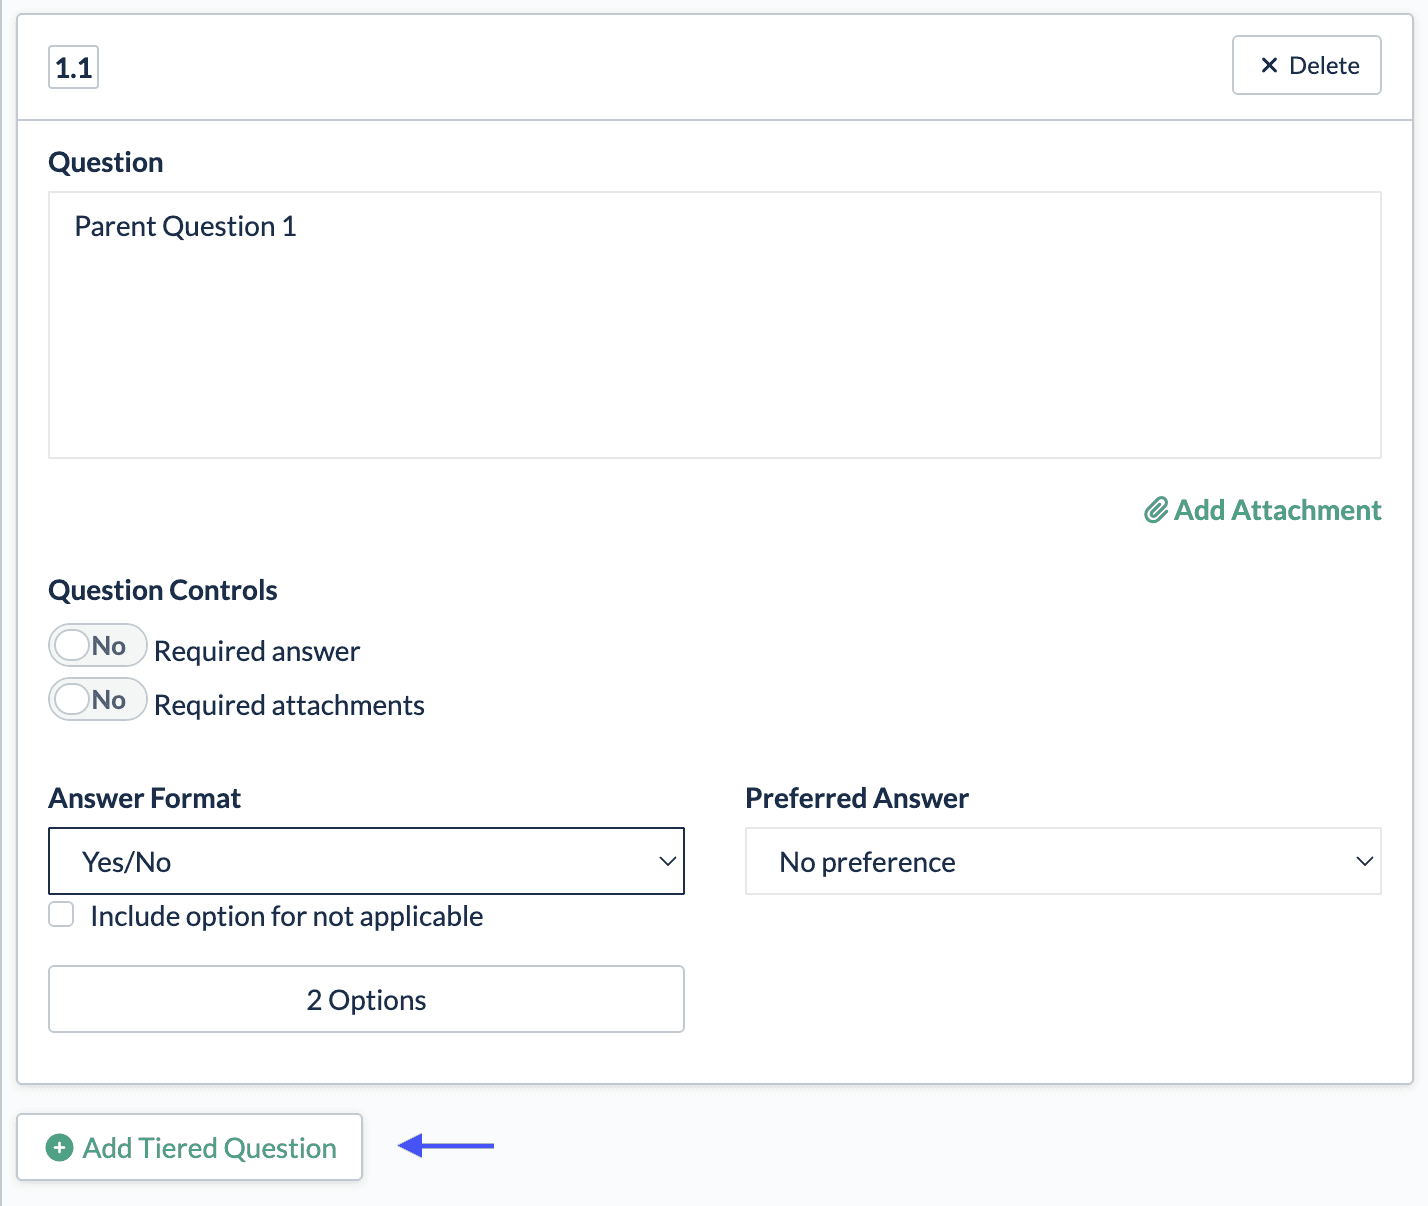
Task: Click the Add Attachment link text
Action: tap(1277, 510)
